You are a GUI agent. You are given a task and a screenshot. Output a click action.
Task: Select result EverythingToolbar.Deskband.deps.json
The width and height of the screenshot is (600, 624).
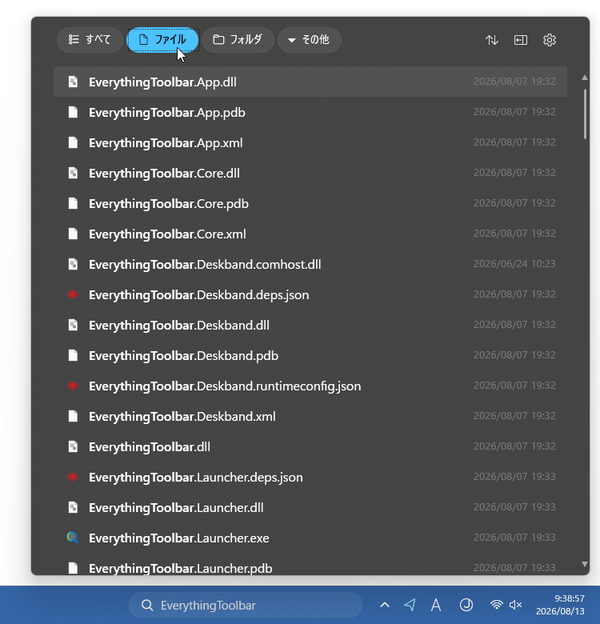click(x=310, y=294)
